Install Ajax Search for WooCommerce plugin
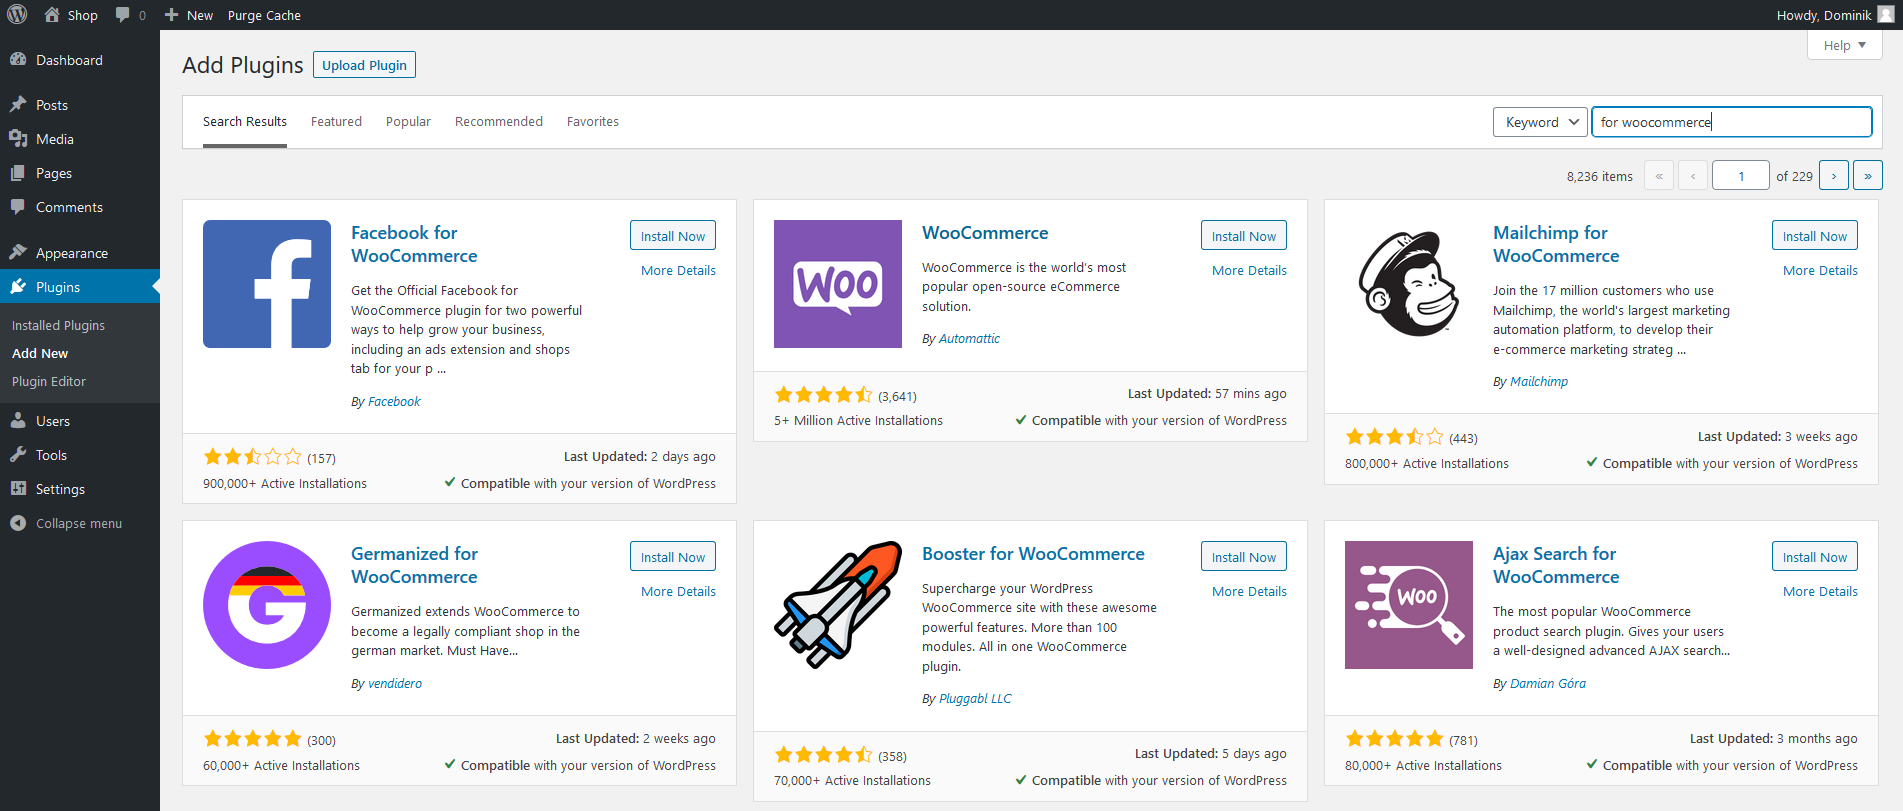 [x=1815, y=557]
